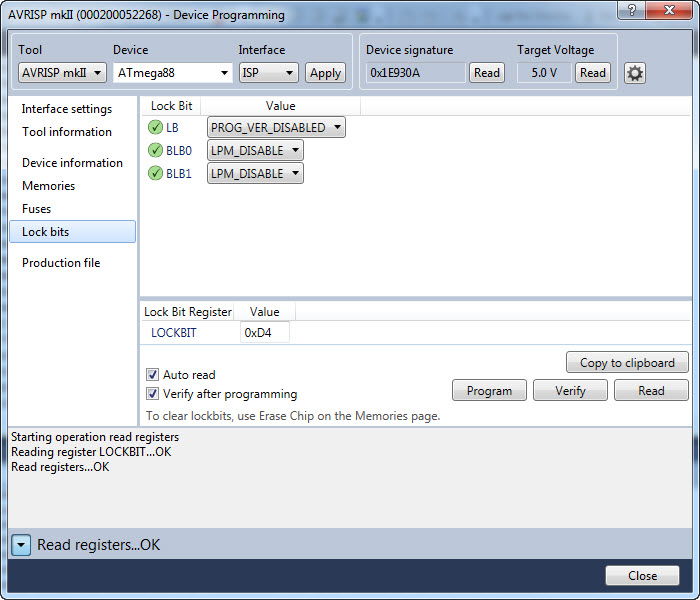Open the Tool dropdown showing AVRISP mkII
Viewport: 700px width, 600px height.
[x=62, y=73]
